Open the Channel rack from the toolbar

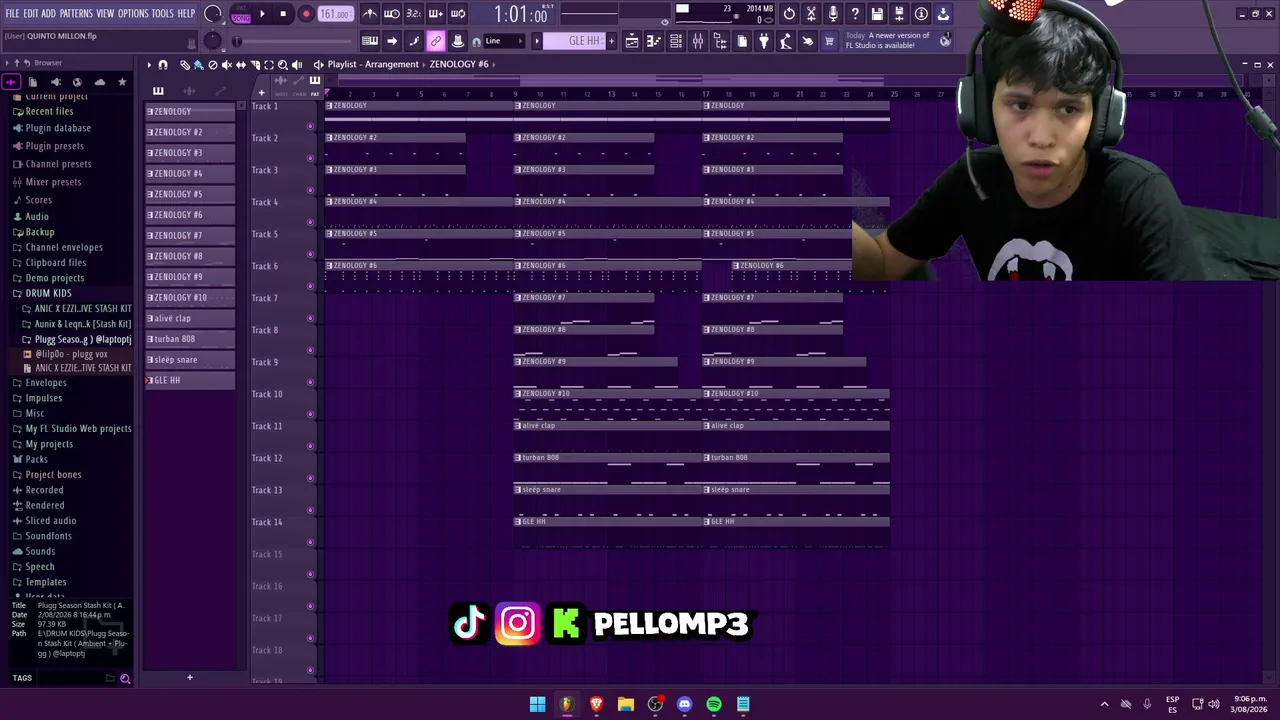(676, 41)
